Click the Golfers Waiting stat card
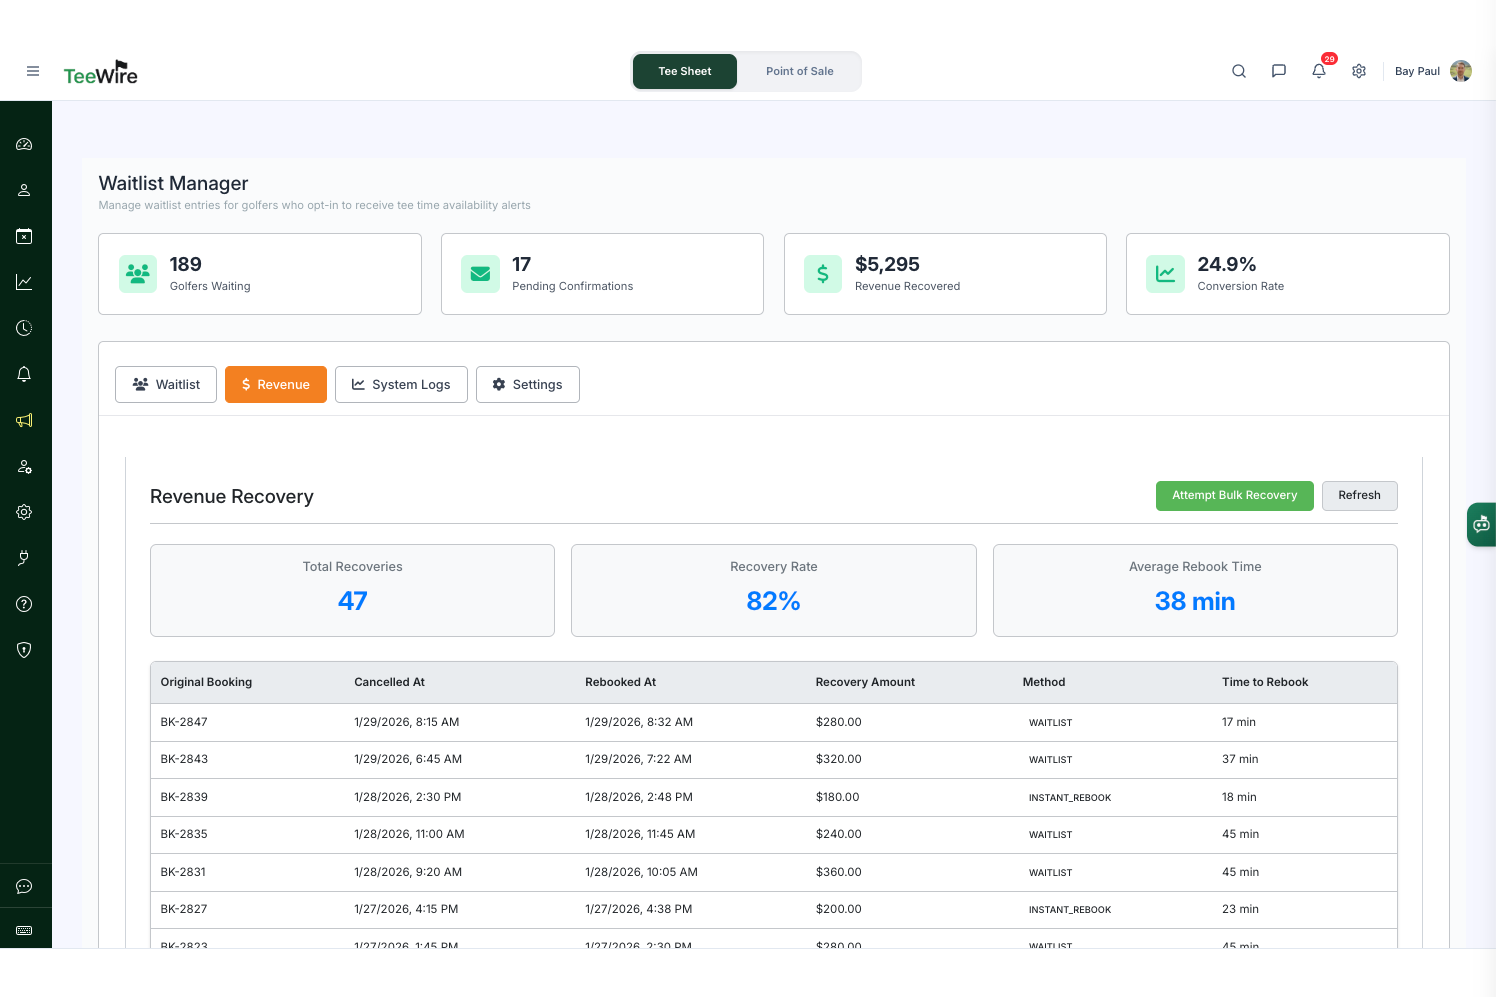 (260, 274)
